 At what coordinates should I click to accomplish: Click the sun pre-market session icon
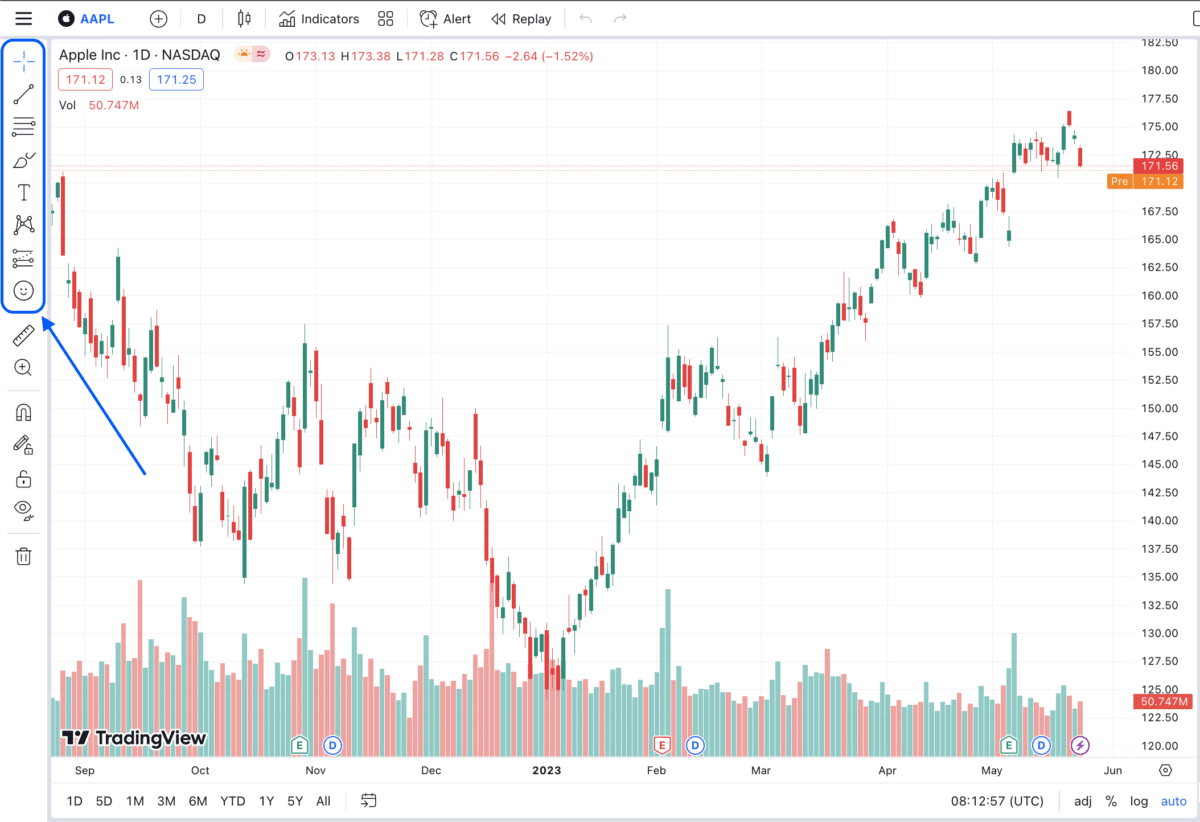click(x=243, y=54)
